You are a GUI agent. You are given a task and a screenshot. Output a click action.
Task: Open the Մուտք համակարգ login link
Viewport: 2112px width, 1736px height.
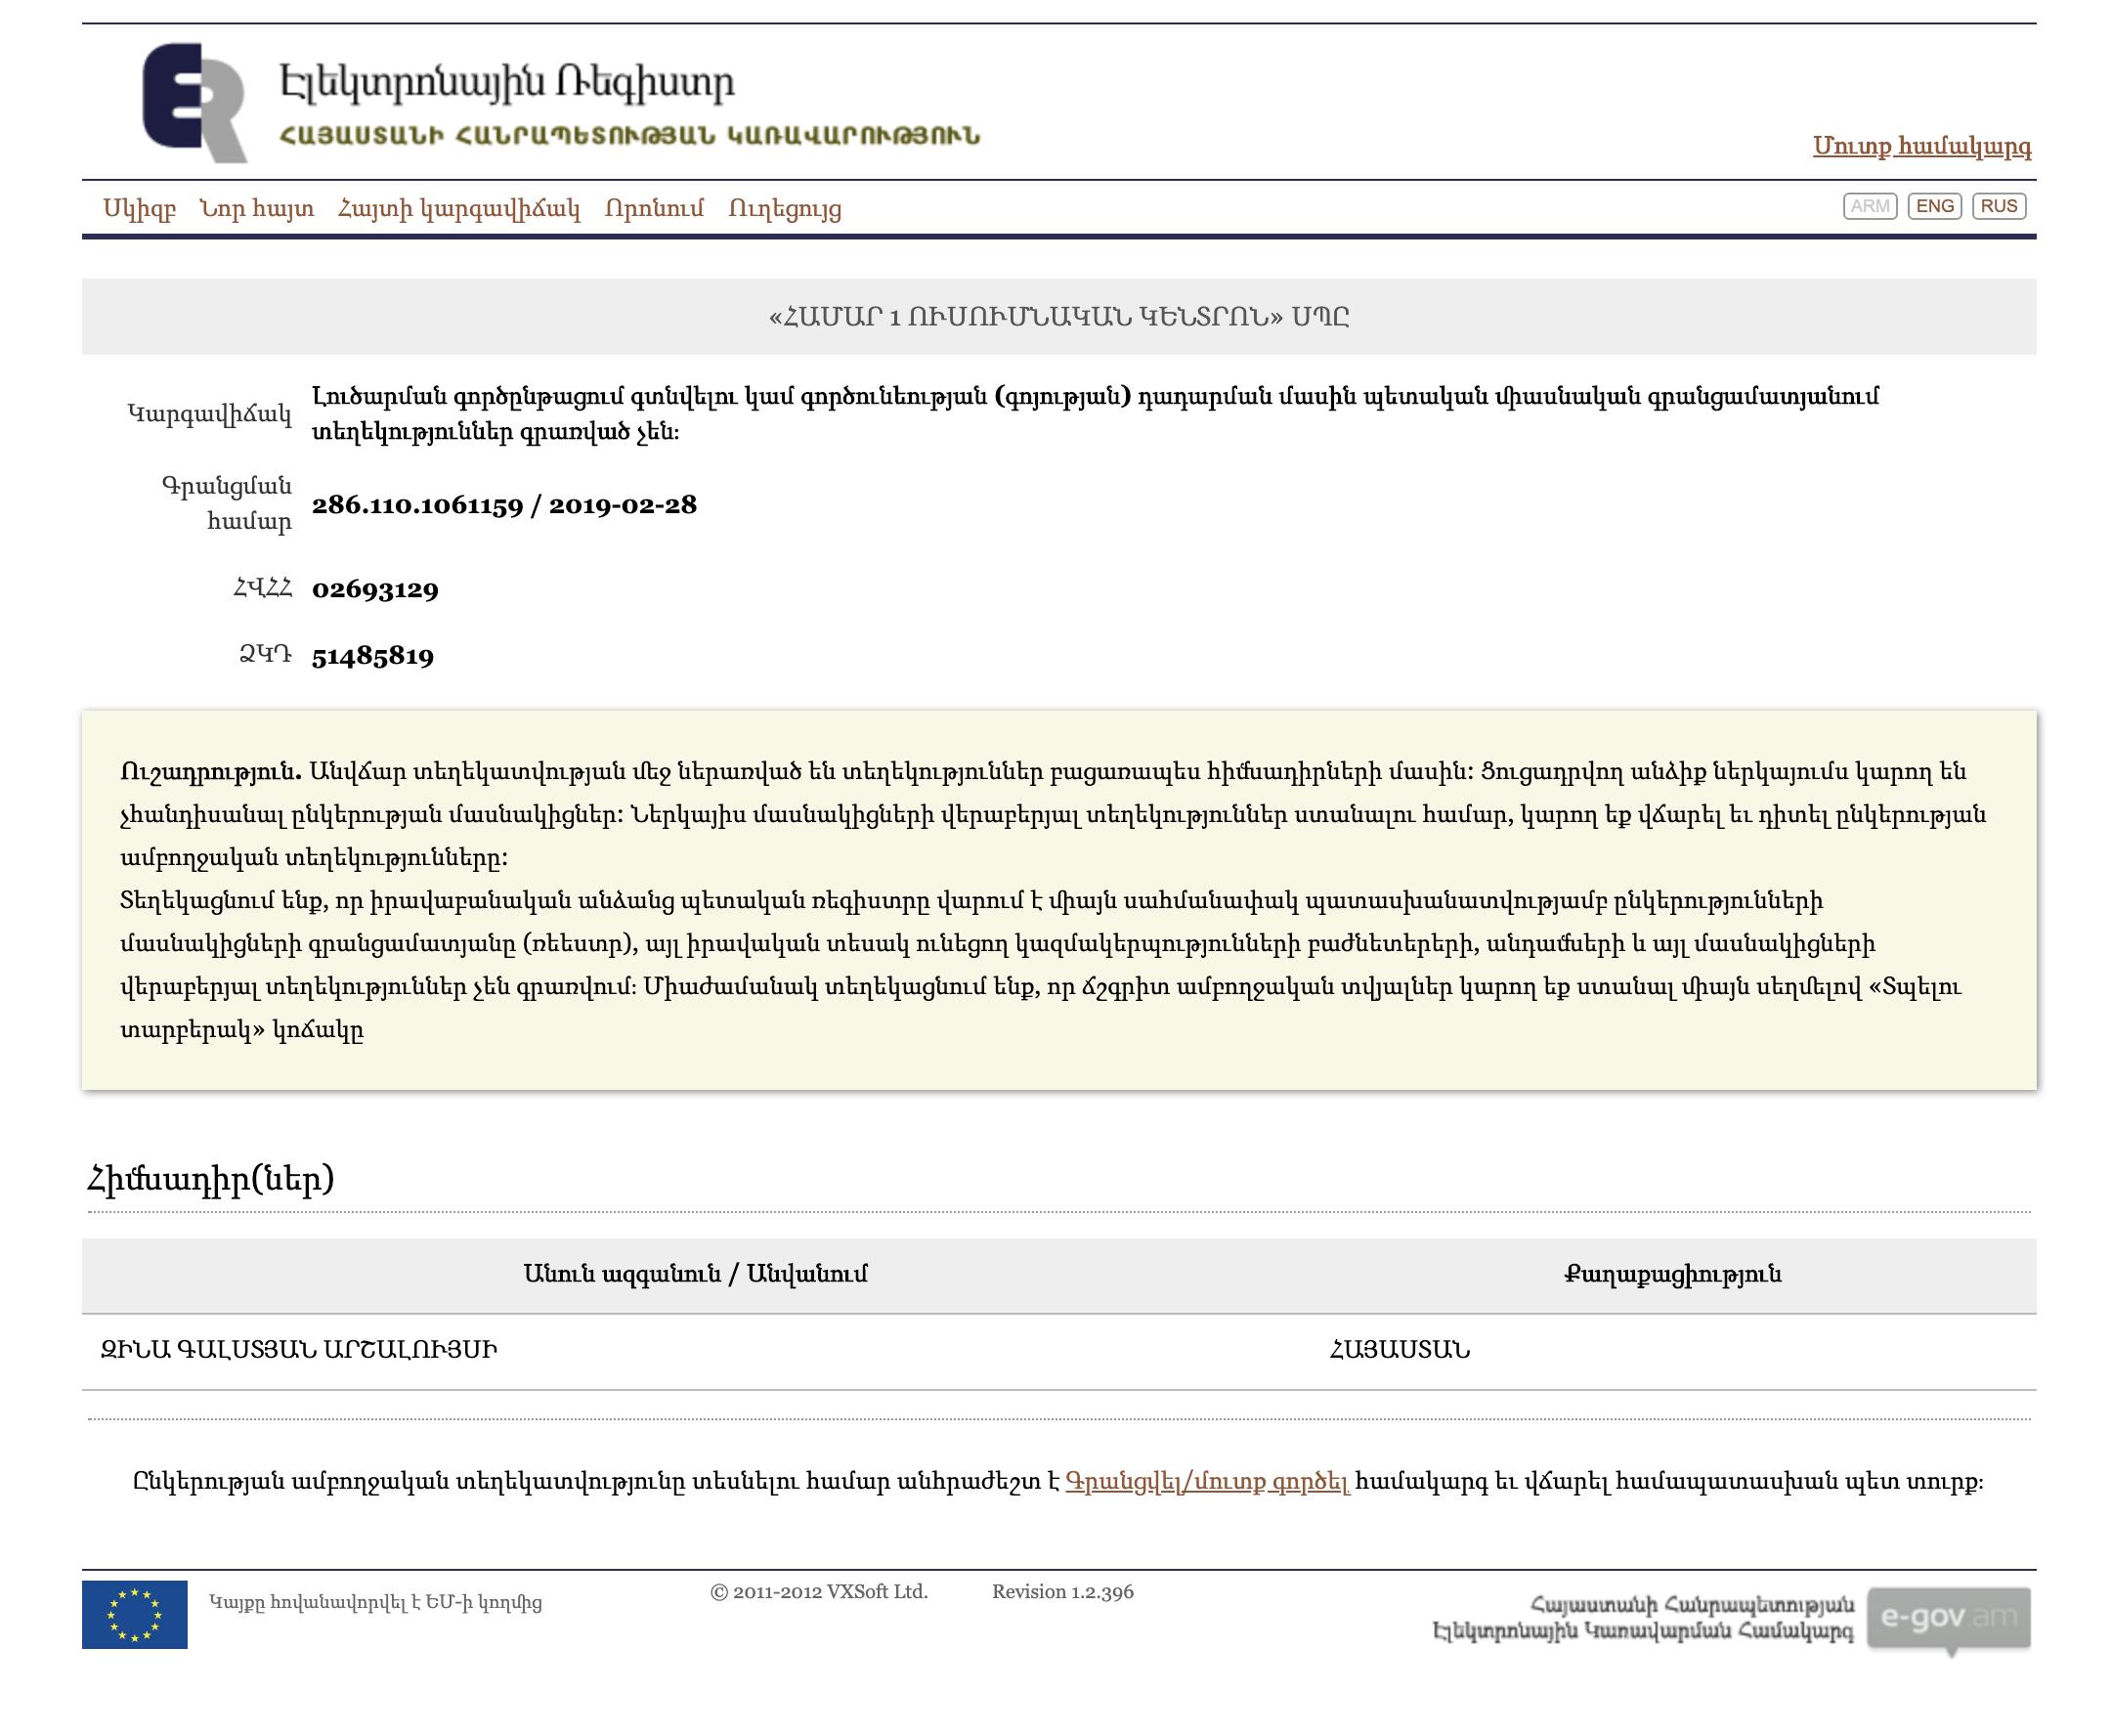click(1921, 146)
